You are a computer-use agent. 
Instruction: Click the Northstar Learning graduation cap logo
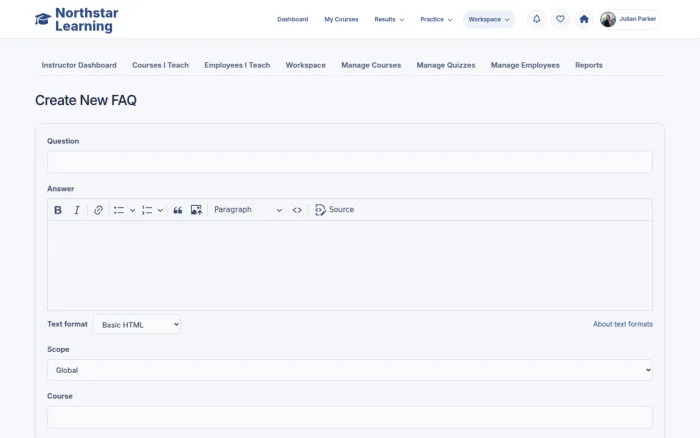click(x=43, y=19)
